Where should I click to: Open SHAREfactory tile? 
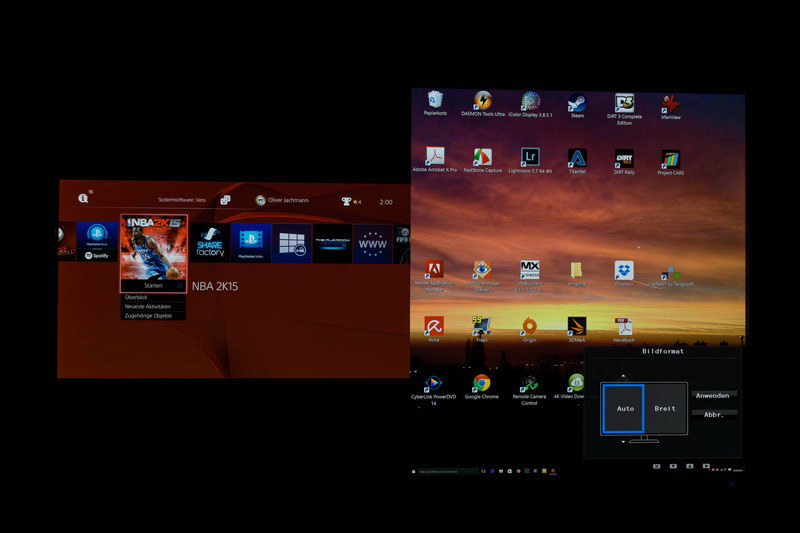coord(210,243)
